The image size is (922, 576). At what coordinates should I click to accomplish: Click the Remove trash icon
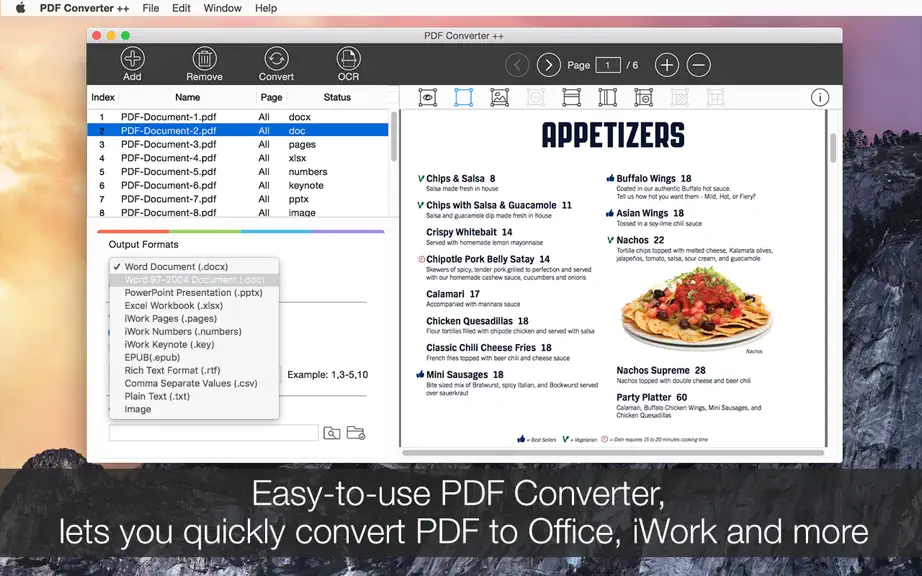[x=205, y=59]
